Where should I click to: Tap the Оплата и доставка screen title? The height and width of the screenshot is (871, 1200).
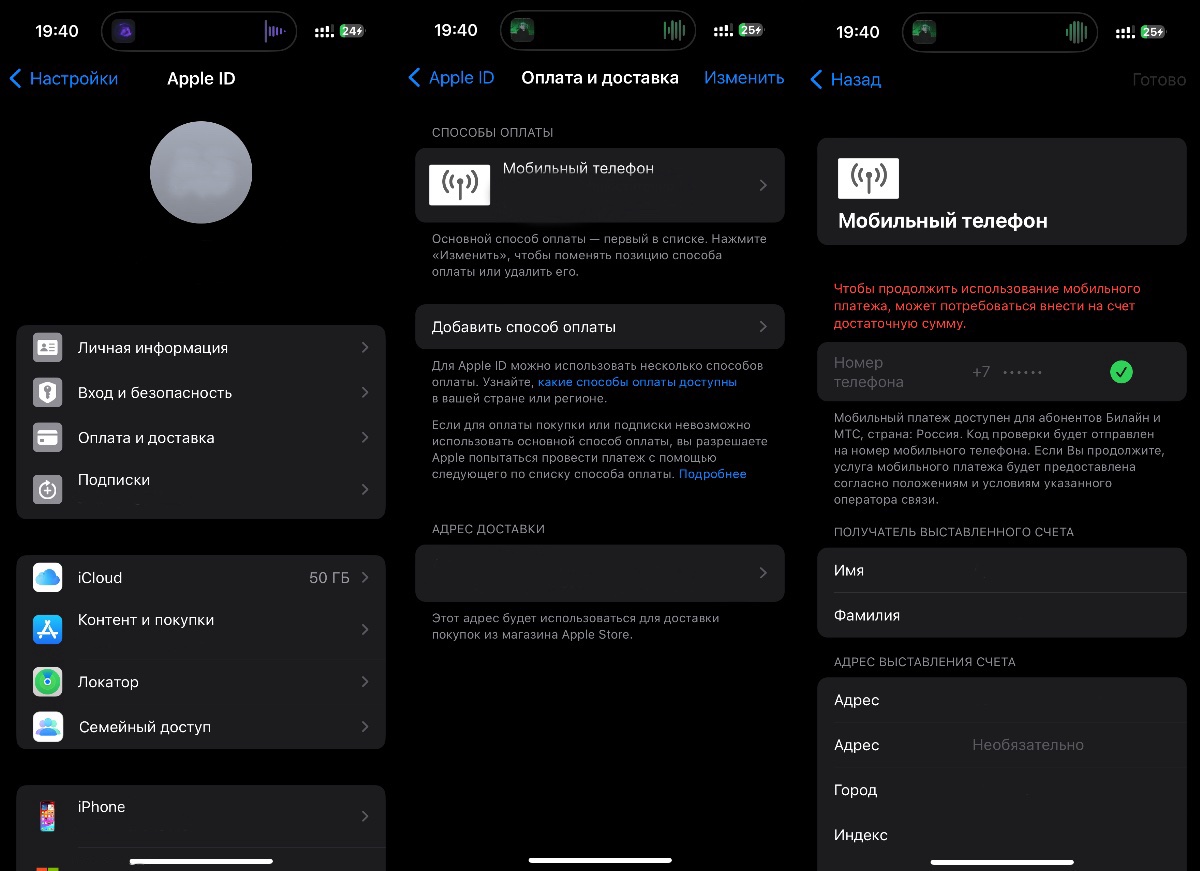(600, 78)
